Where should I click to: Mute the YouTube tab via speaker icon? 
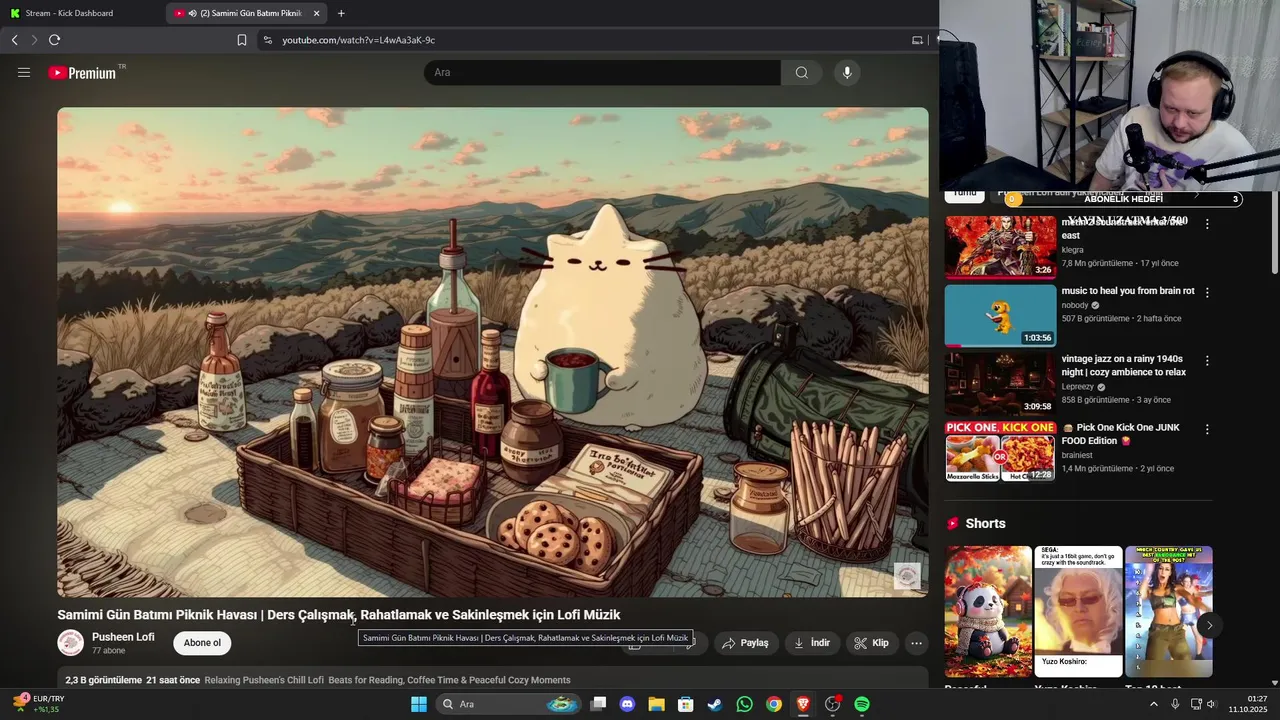coord(191,13)
